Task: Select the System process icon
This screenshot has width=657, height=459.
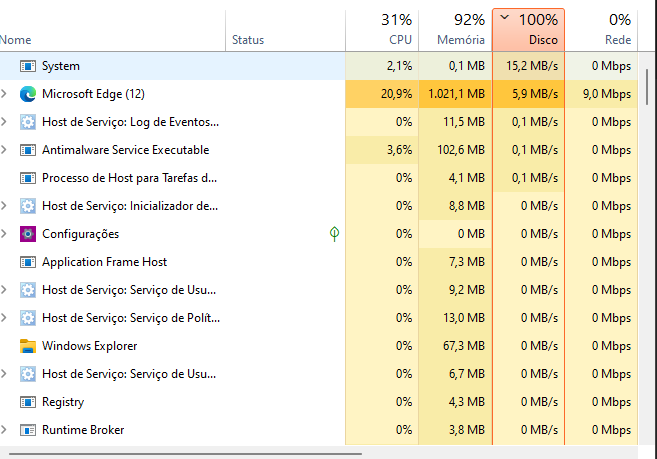Action: [28, 66]
